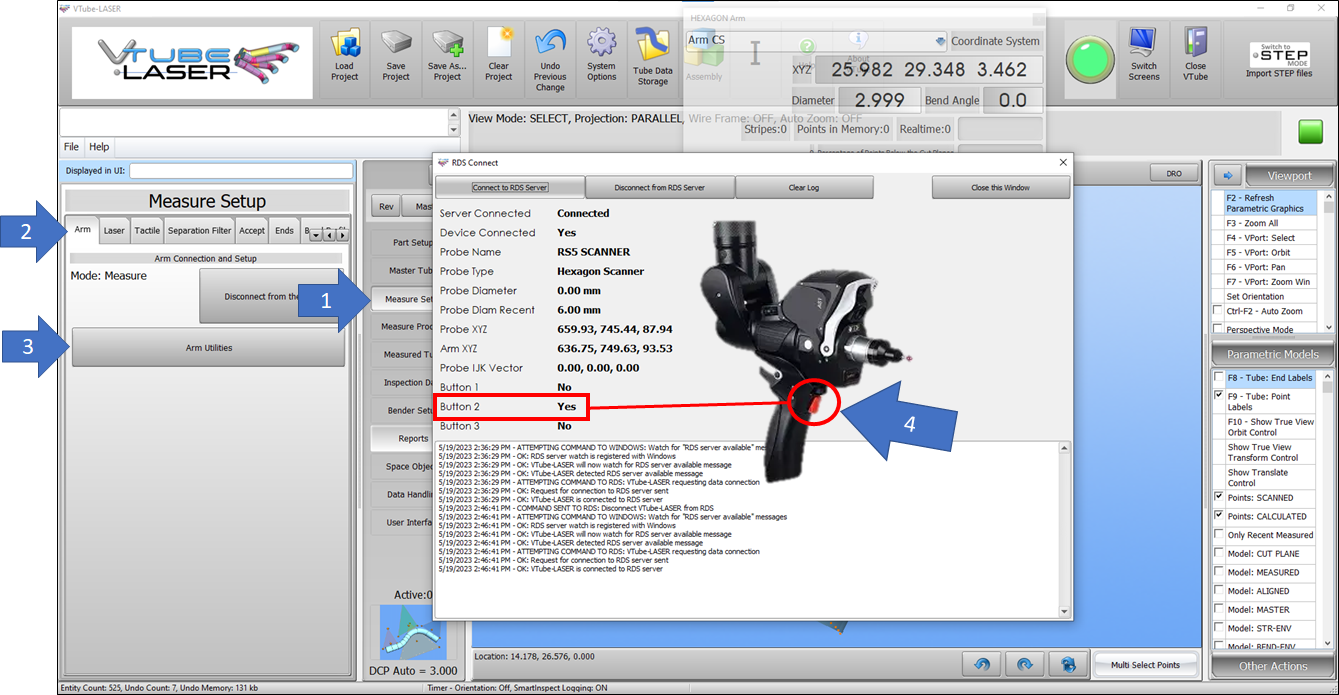Enable Model: MEASURED checkbox

click(x=1218, y=572)
